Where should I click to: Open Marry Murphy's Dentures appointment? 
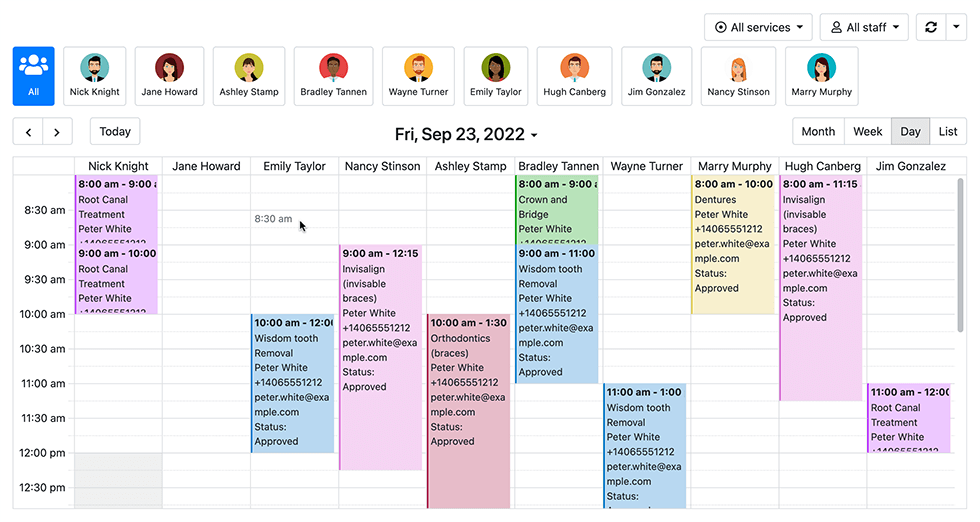coord(731,245)
